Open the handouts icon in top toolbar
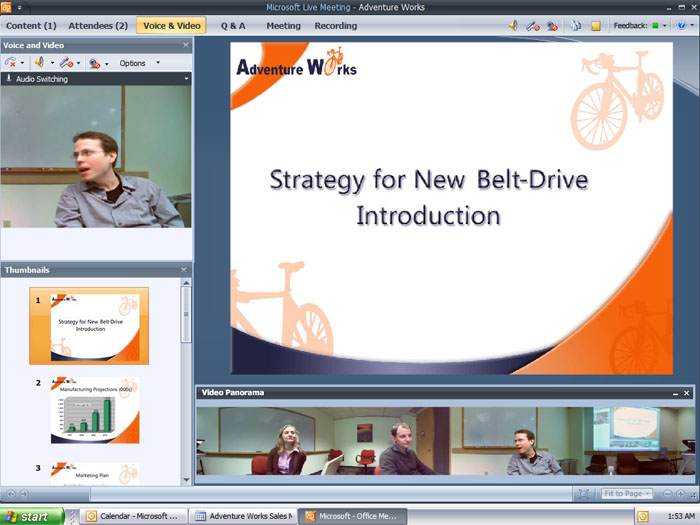The width and height of the screenshot is (700, 525). click(x=576, y=26)
